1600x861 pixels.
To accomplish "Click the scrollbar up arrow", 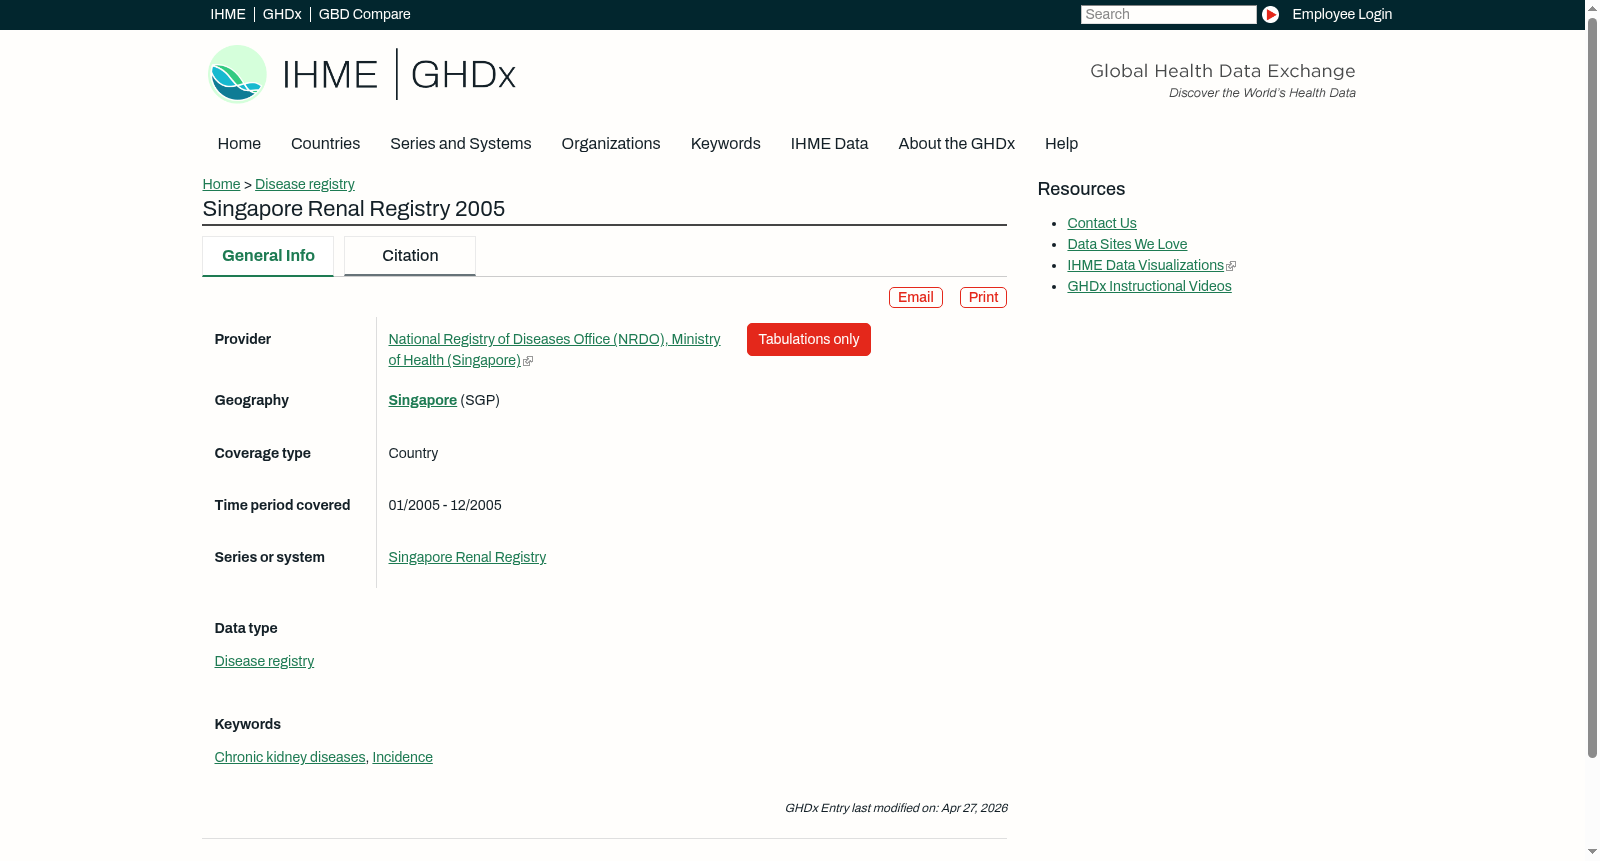I will pyautogui.click(x=1592, y=7).
